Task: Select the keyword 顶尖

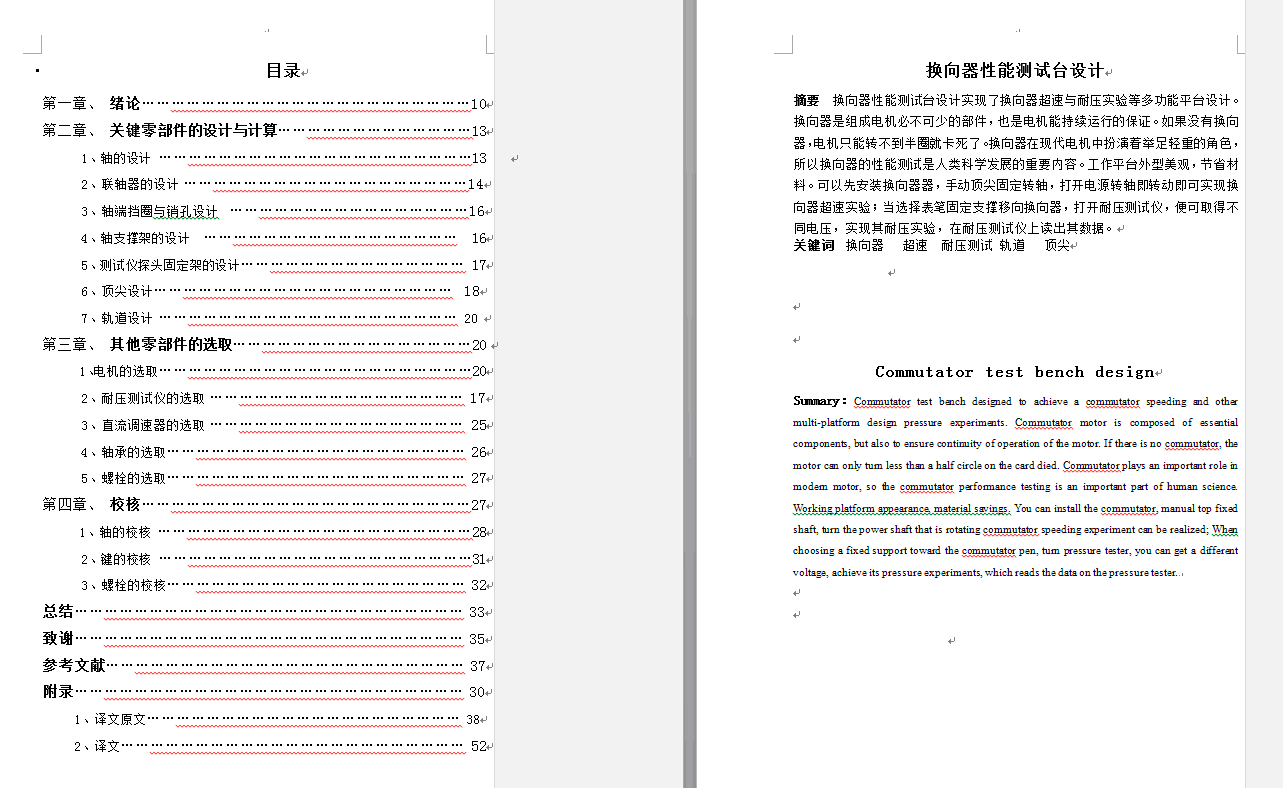Action: point(1057,245)
